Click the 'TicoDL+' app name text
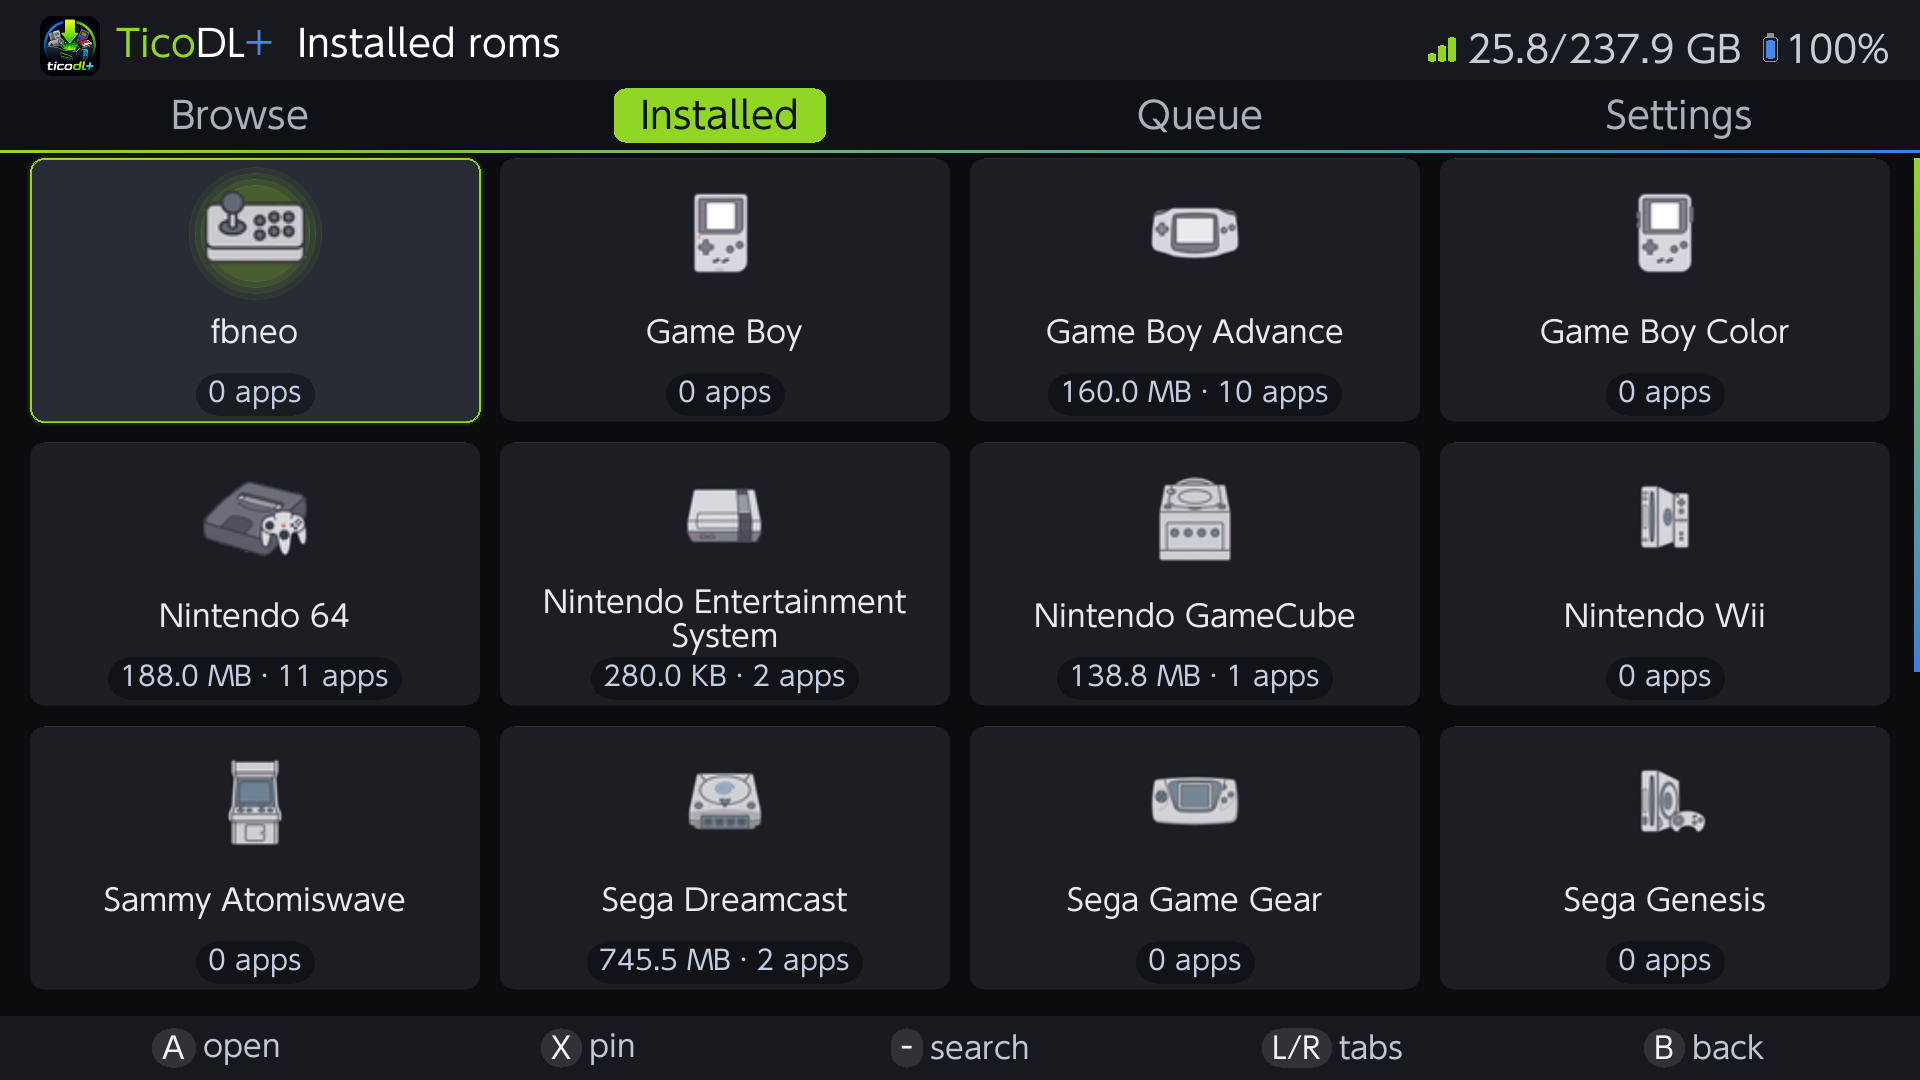 coord(193,43)
